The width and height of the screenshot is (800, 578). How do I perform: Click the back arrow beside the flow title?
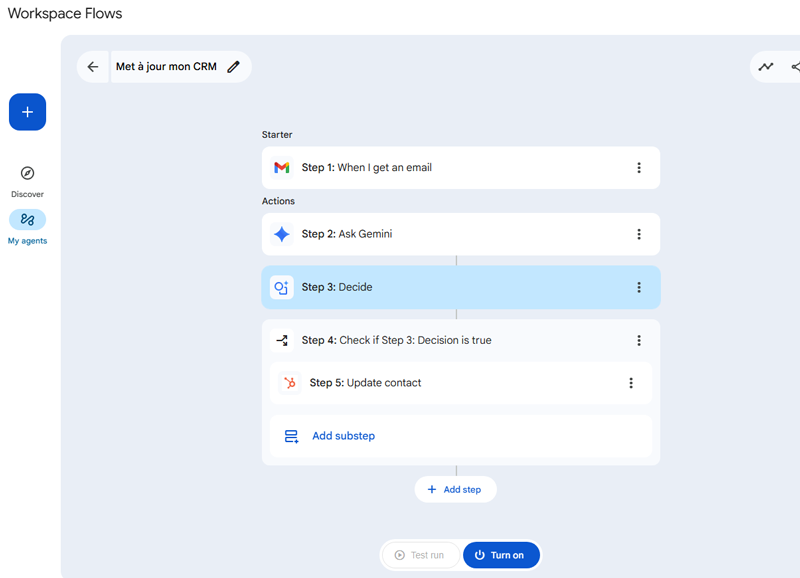(x=93, y=67)
